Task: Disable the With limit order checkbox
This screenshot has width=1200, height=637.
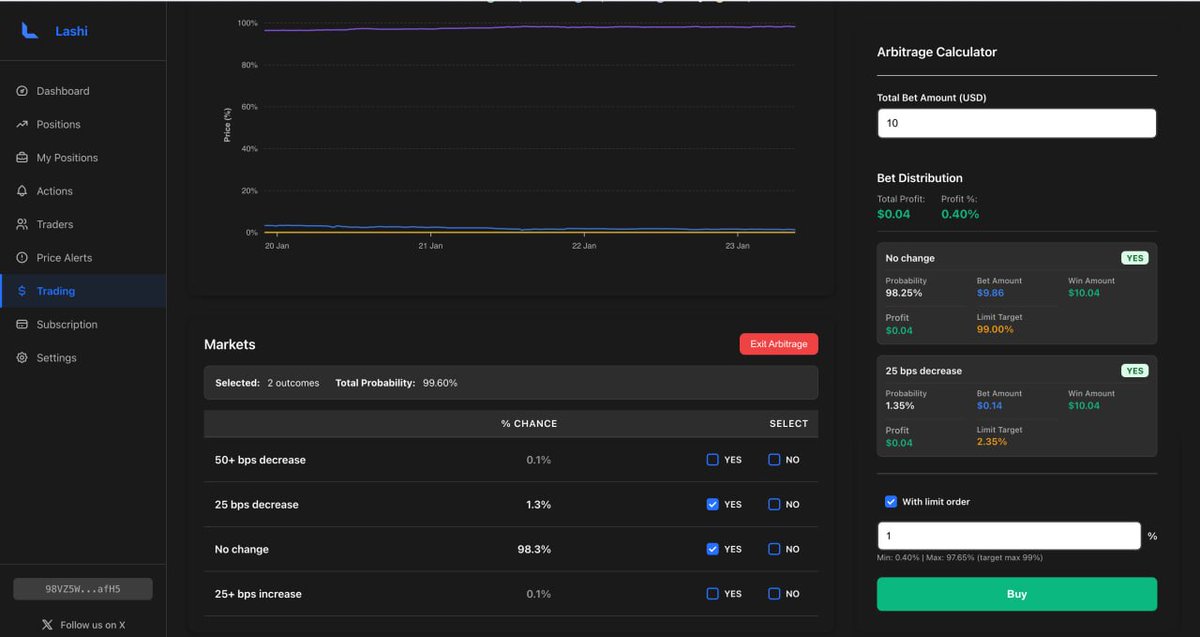Action: [891, 502]
